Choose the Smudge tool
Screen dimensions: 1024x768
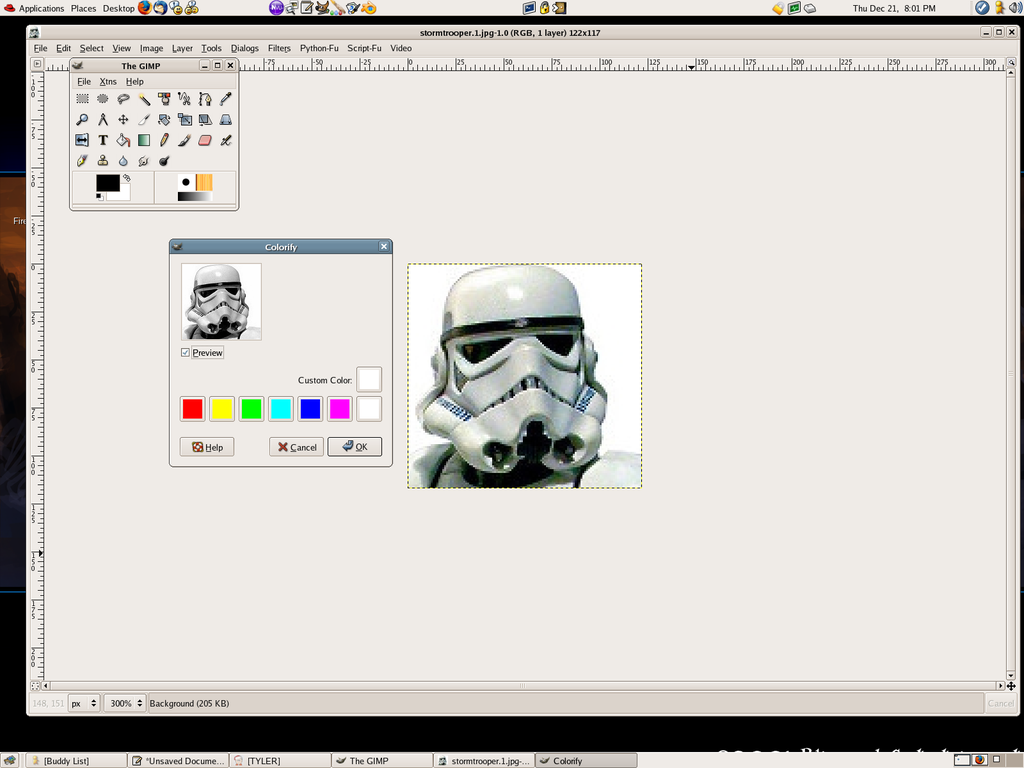click(143, 160)
